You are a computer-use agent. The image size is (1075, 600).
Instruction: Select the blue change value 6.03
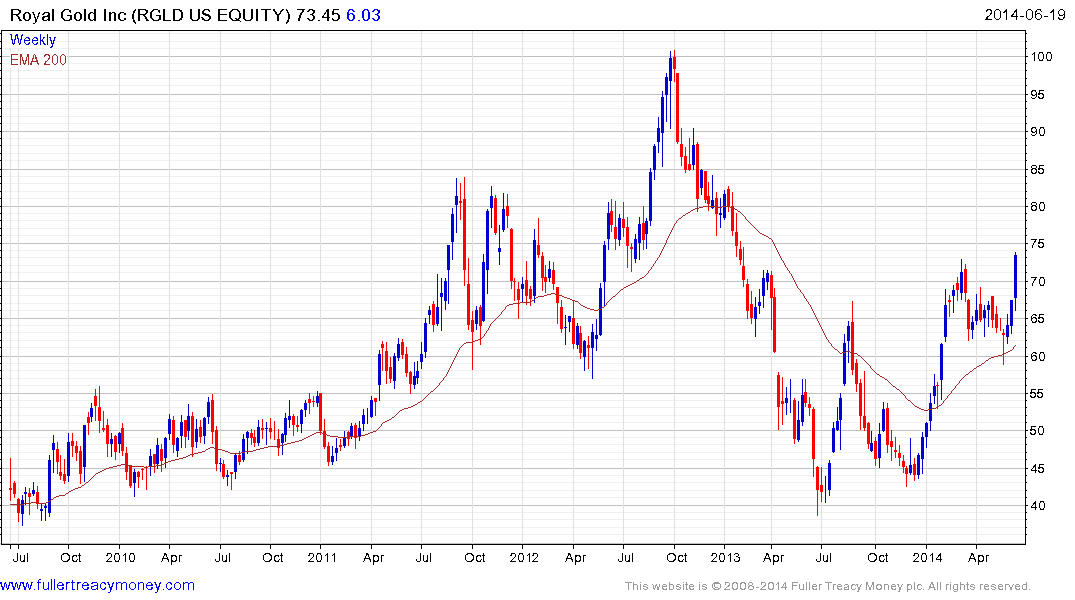point(363,15)
